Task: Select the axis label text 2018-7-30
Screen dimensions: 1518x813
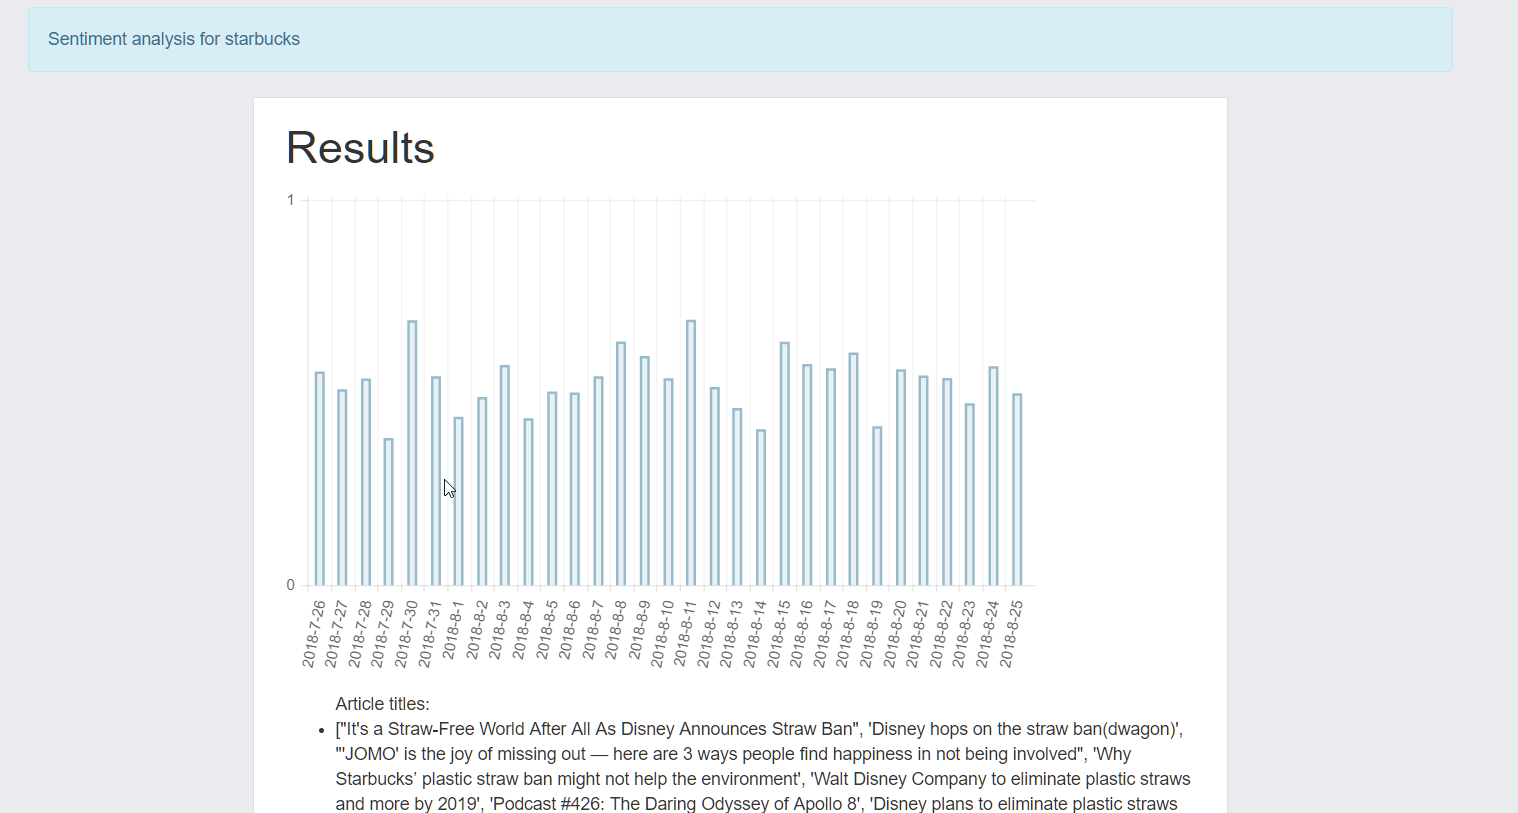Action: [x=406, y=634]
